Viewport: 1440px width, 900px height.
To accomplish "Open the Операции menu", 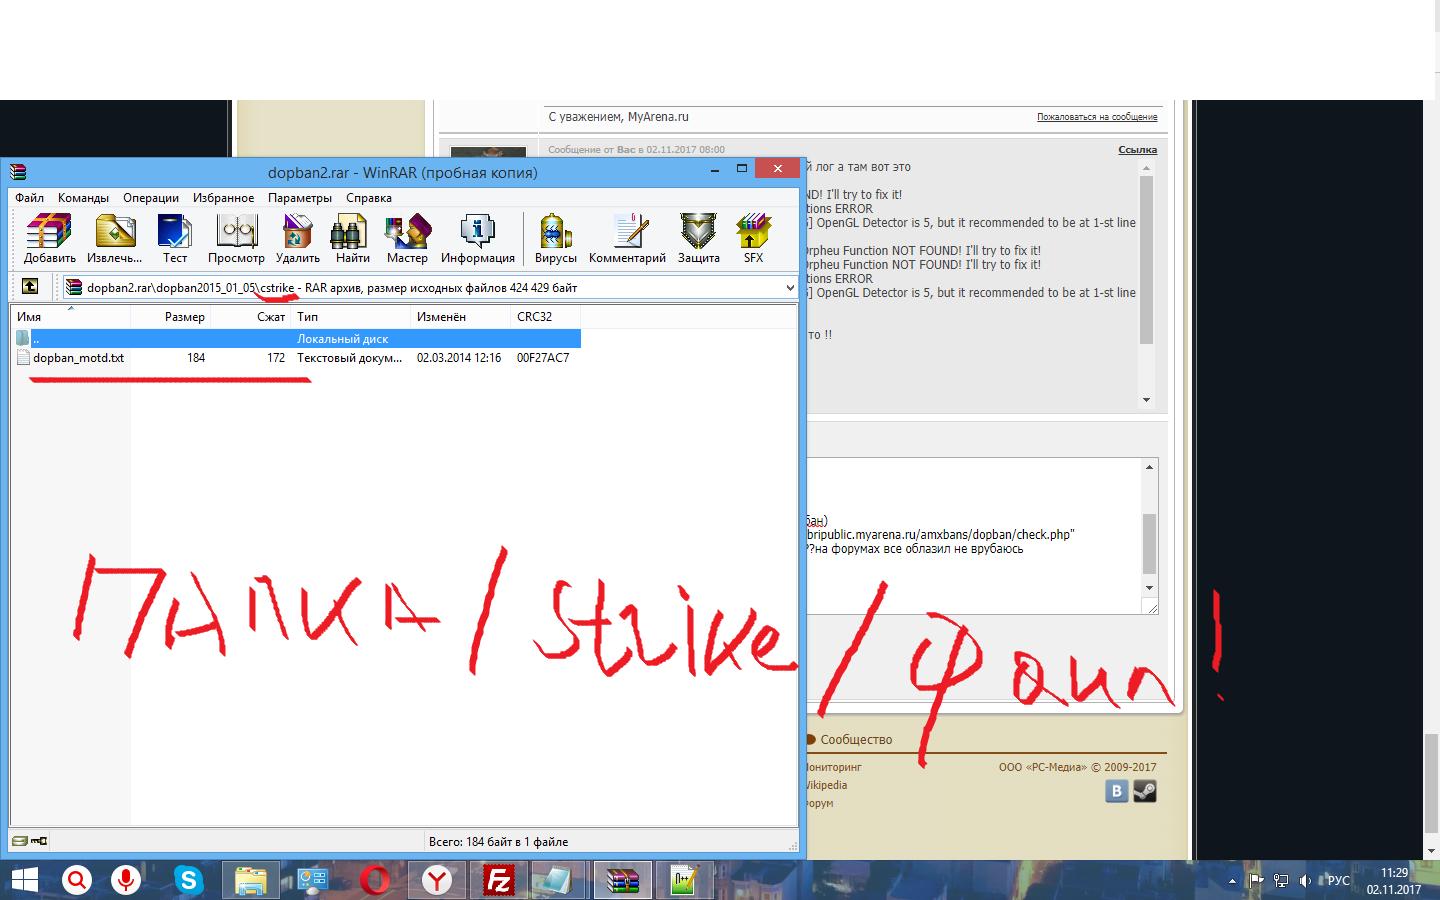I will tap(151, 198).
